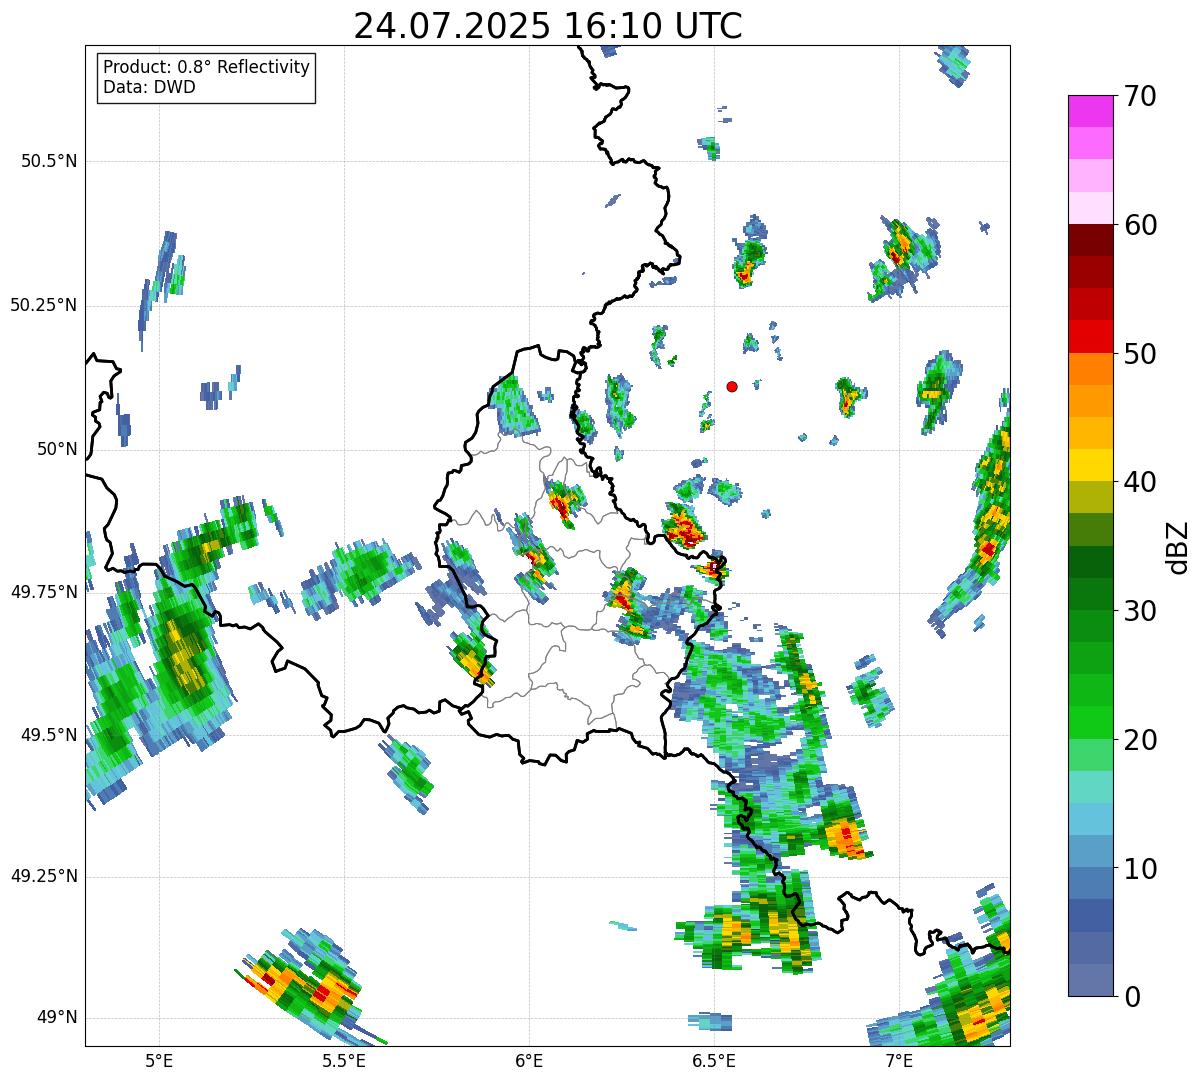This screenshot has width=1202, height=1081.
Task: Click the colorbar tick label "20"
Action: point(1140,740)
